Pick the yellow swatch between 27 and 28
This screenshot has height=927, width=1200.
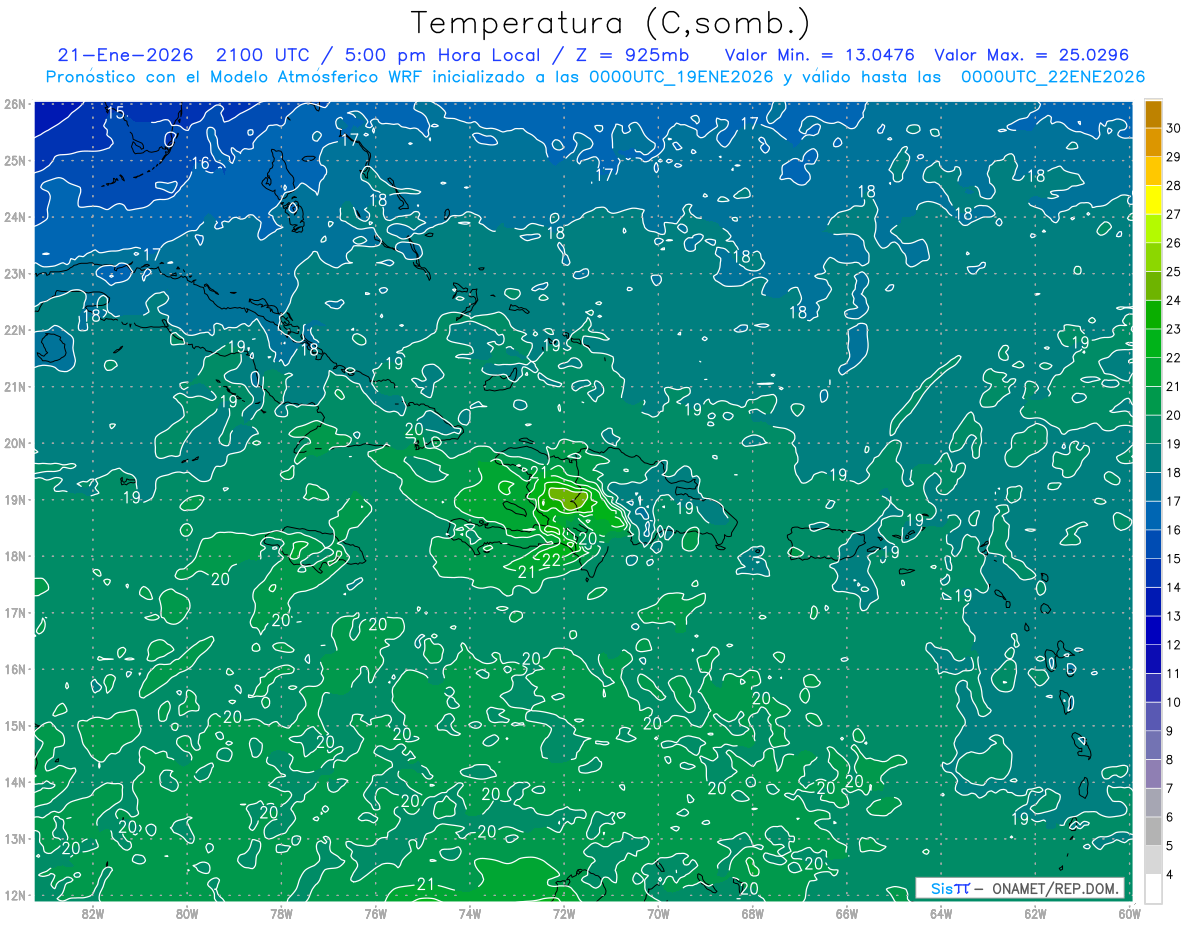pos(1153,198)
